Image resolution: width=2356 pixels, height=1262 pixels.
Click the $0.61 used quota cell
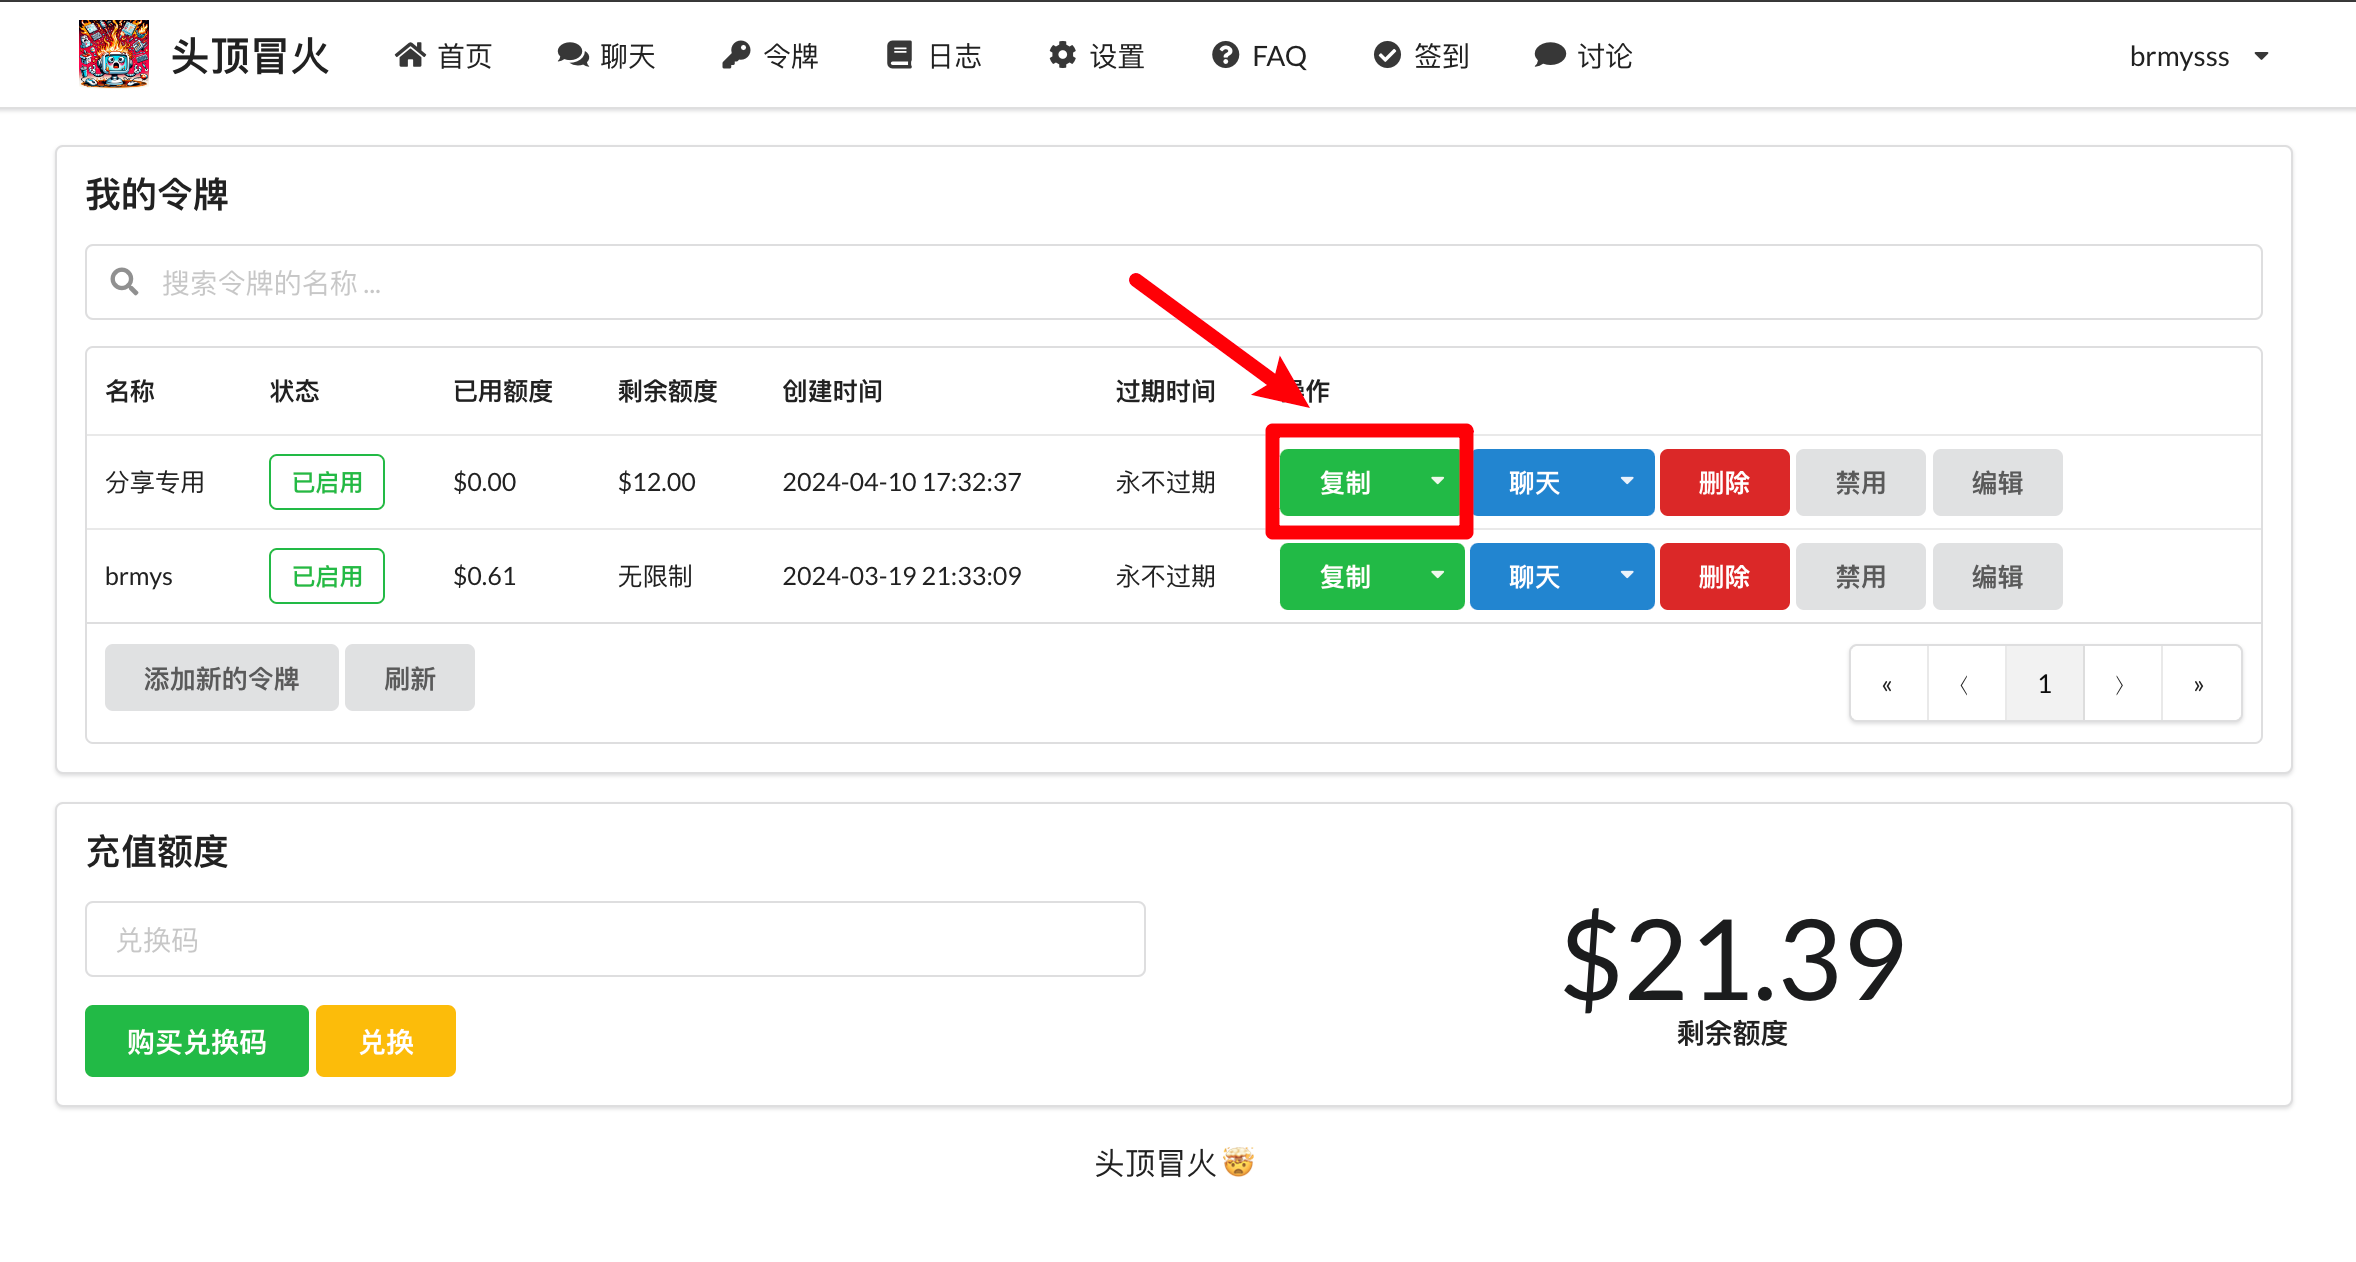tap(484, 576)
